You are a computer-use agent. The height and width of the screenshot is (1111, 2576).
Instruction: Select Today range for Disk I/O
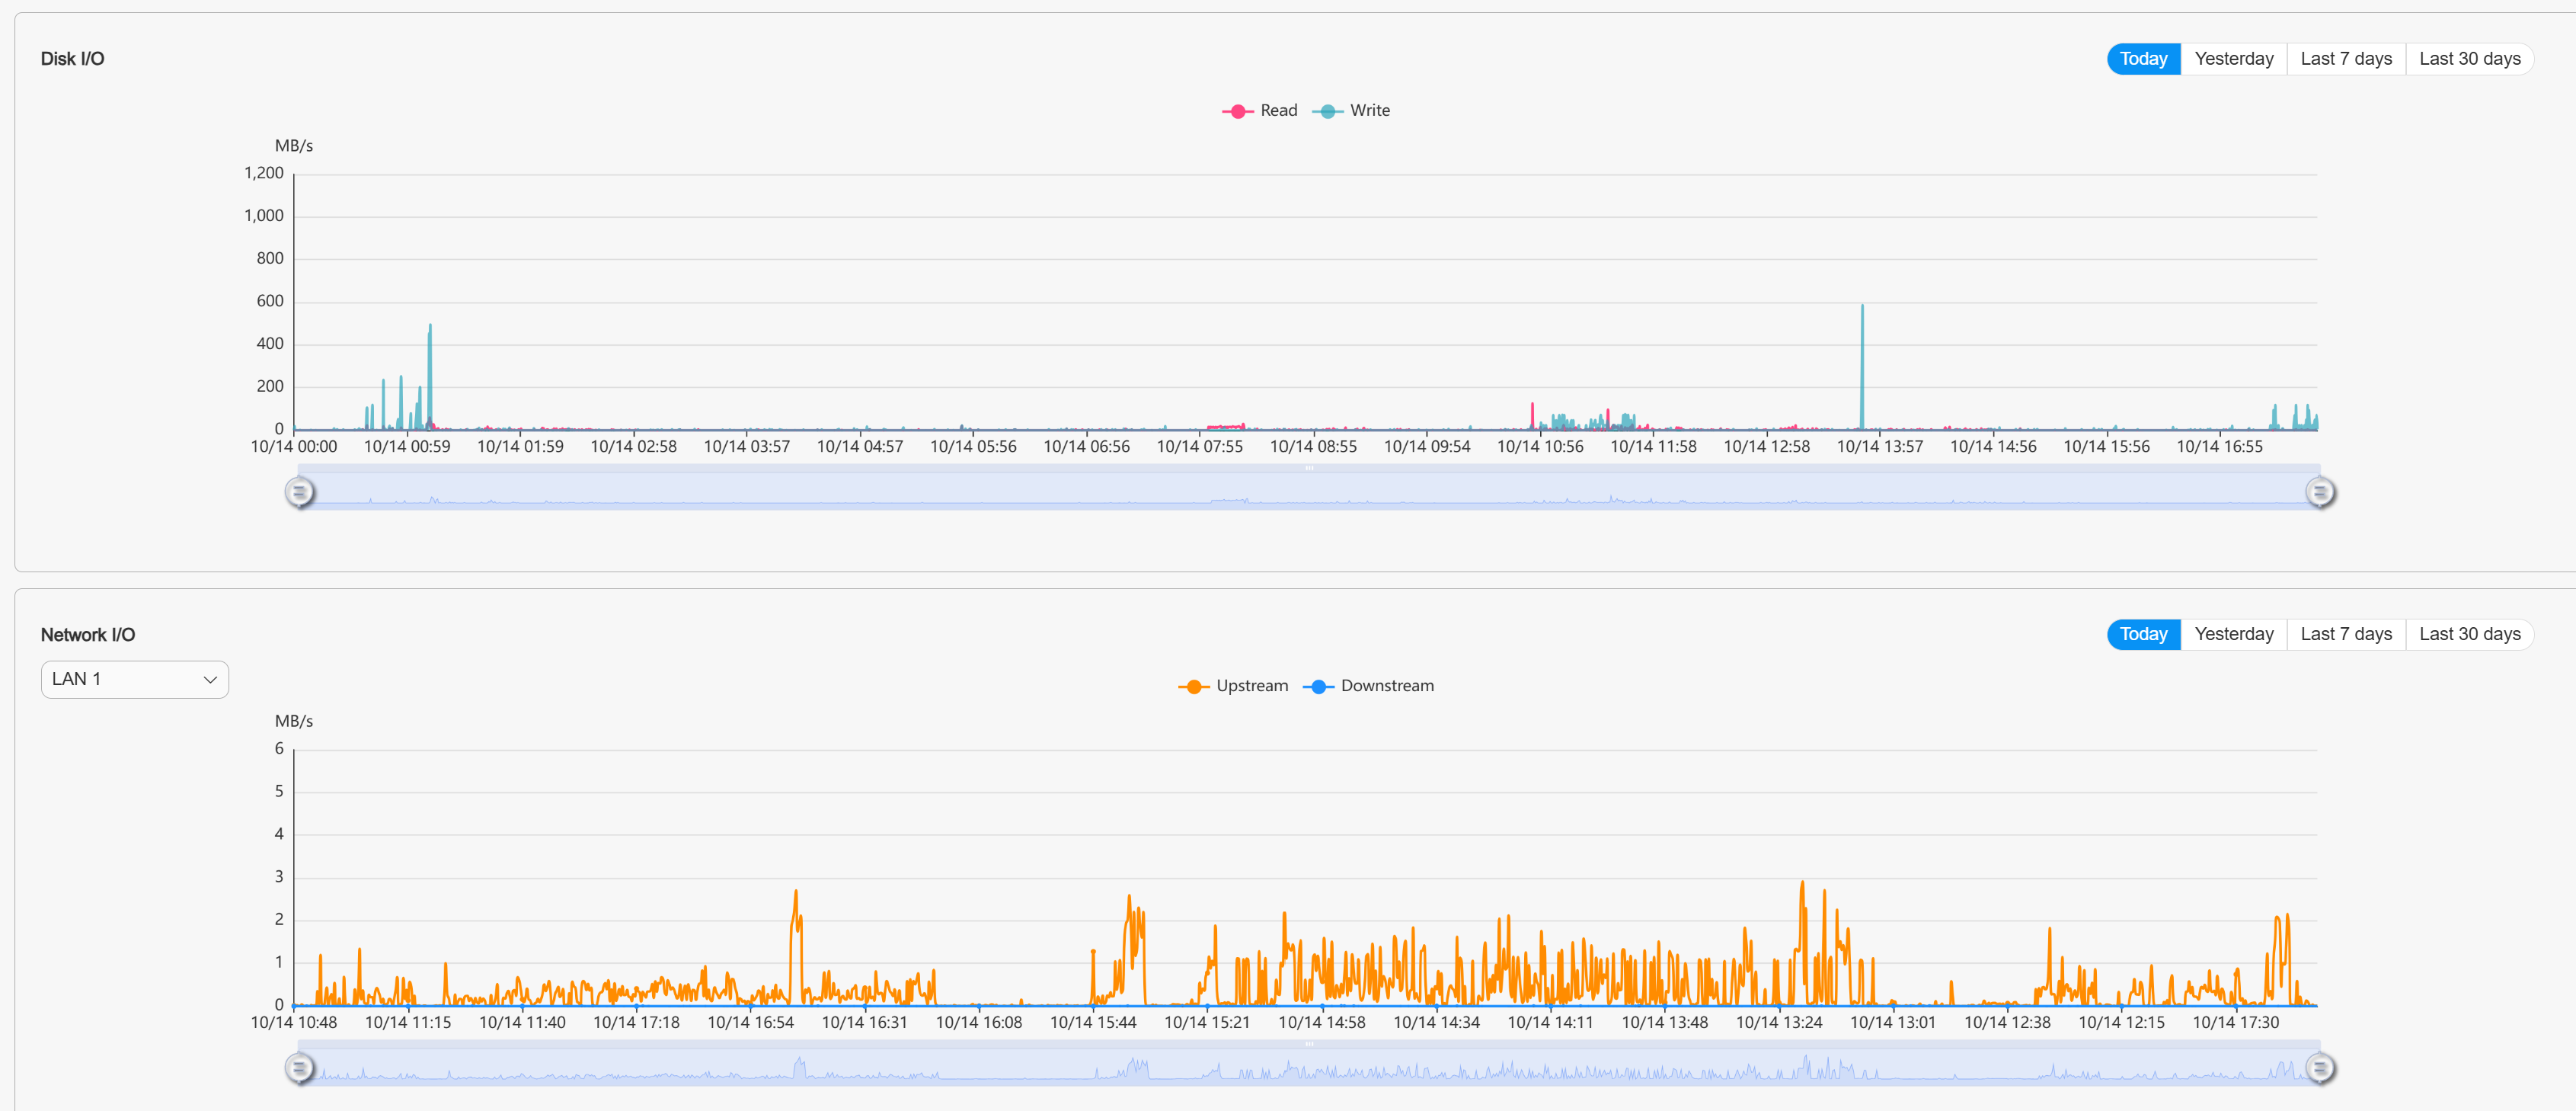pos(2143,59)
